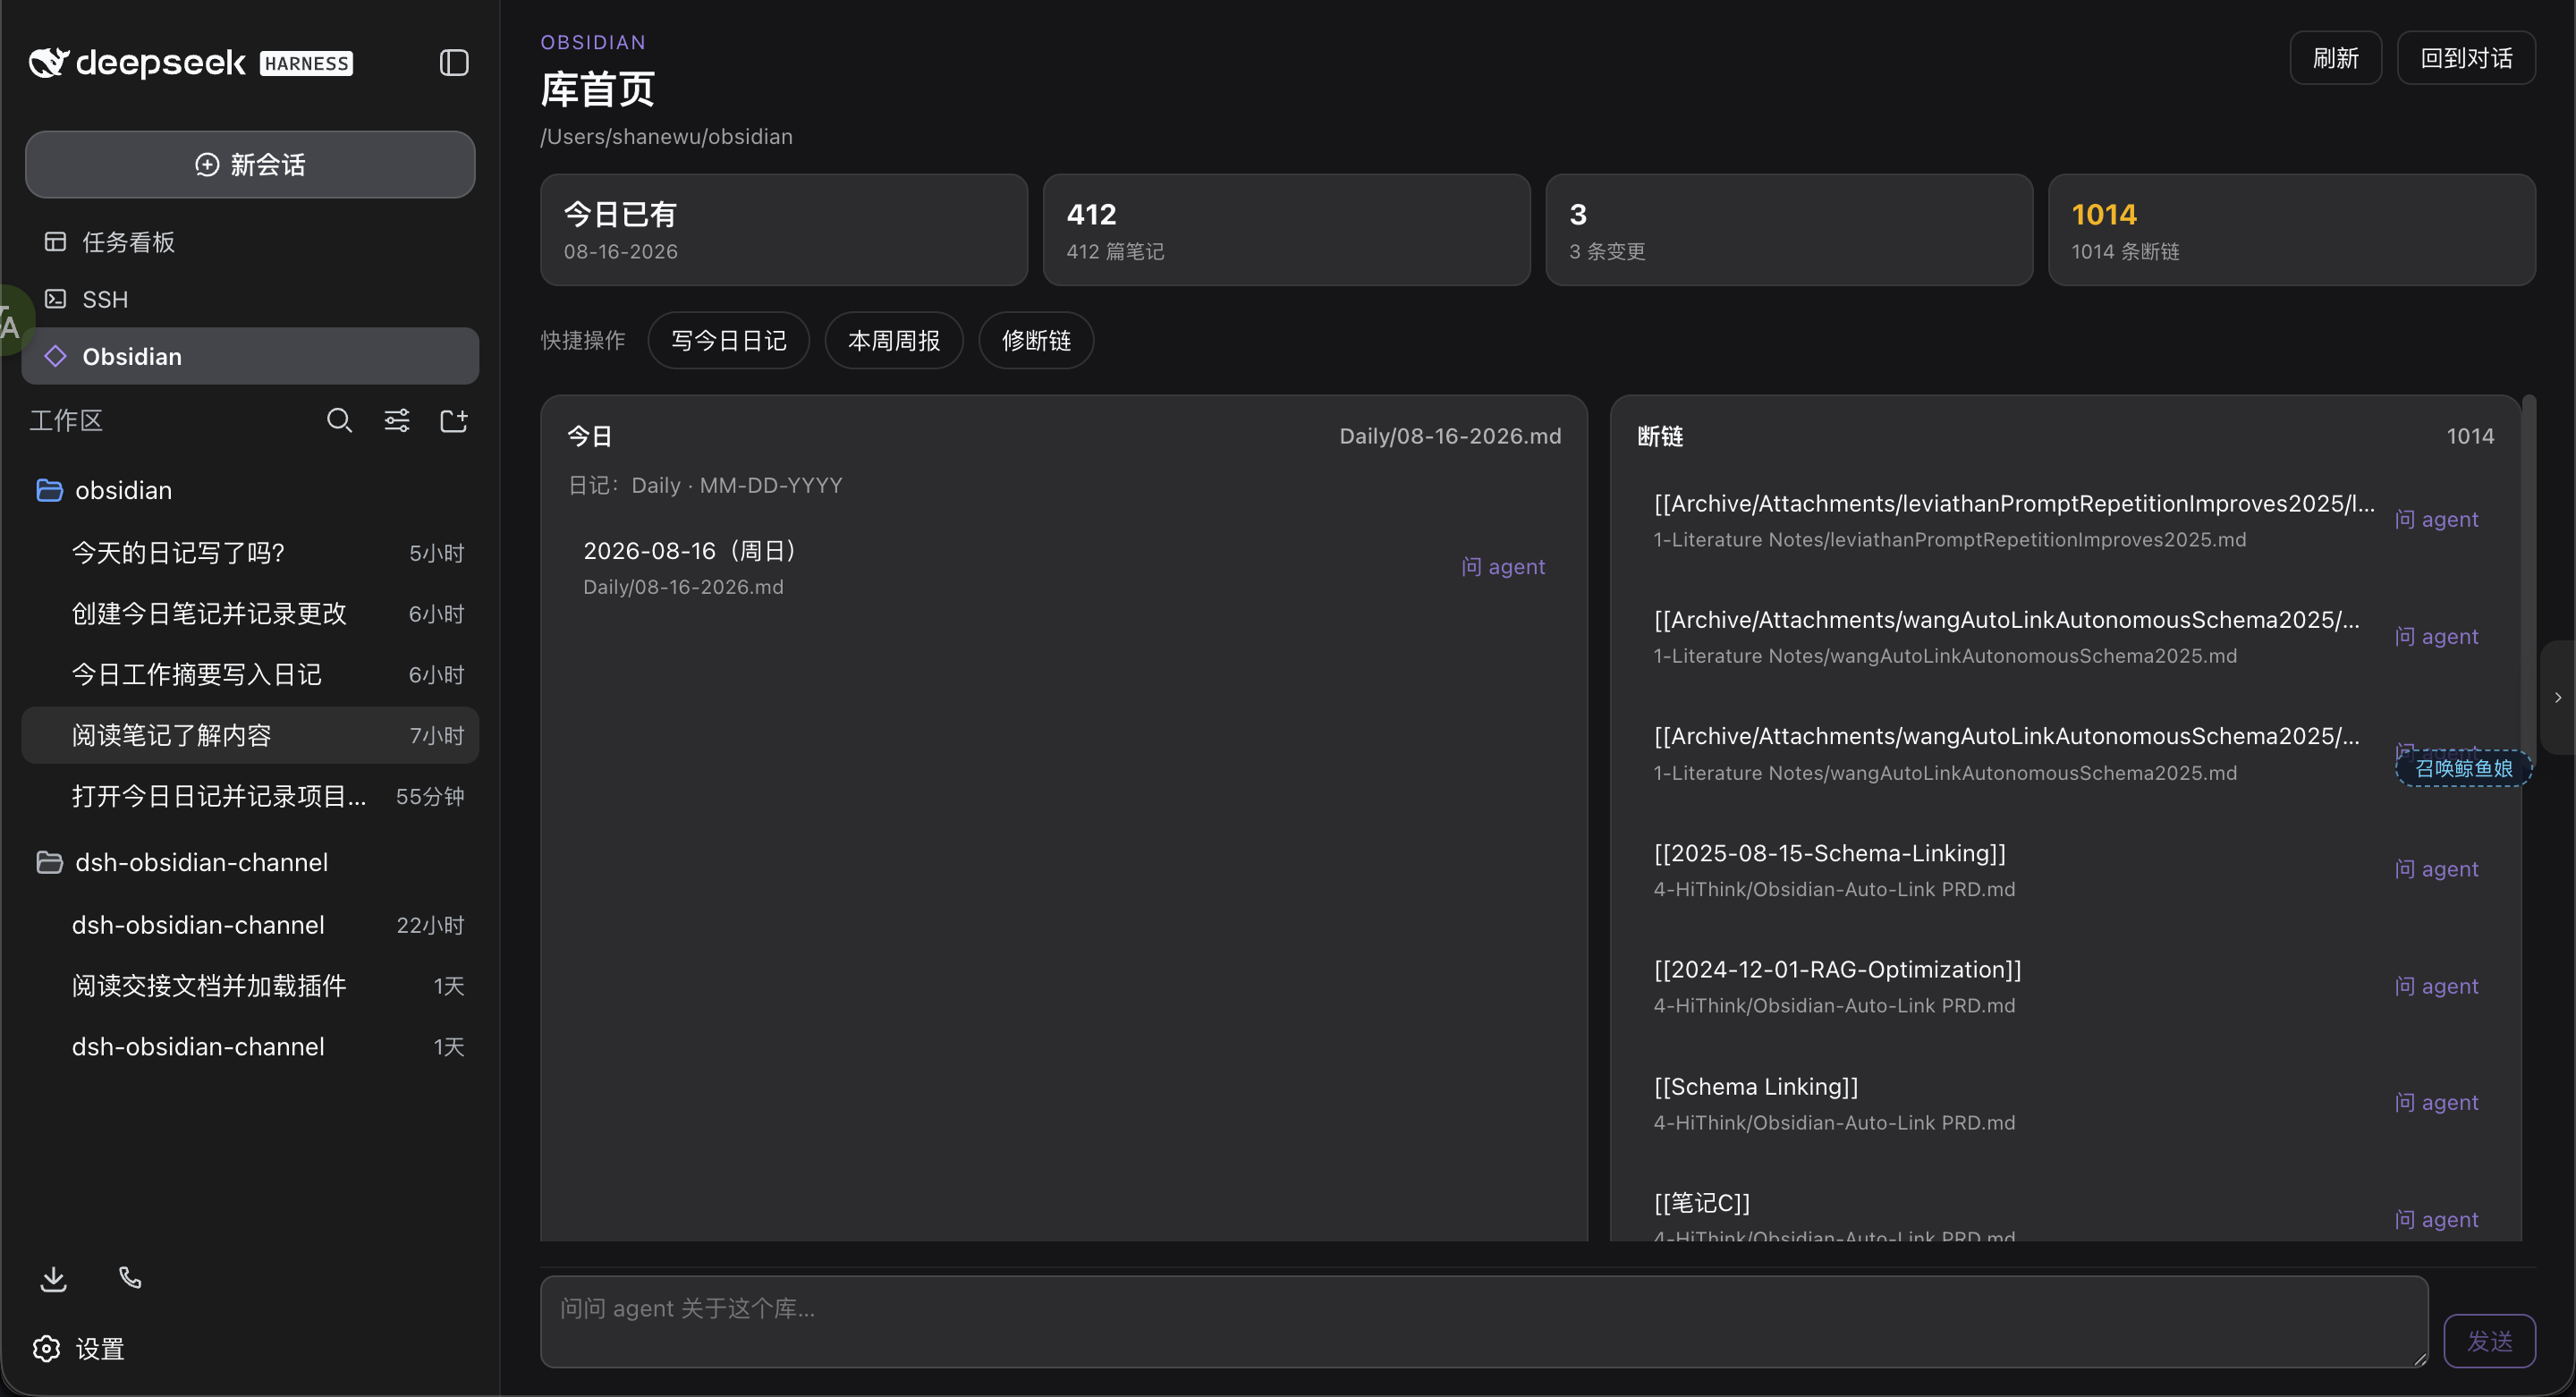Open session 今天的日记写了吗?
This screenshot has width=2576, height=1397.
click(x=250, y=553)
